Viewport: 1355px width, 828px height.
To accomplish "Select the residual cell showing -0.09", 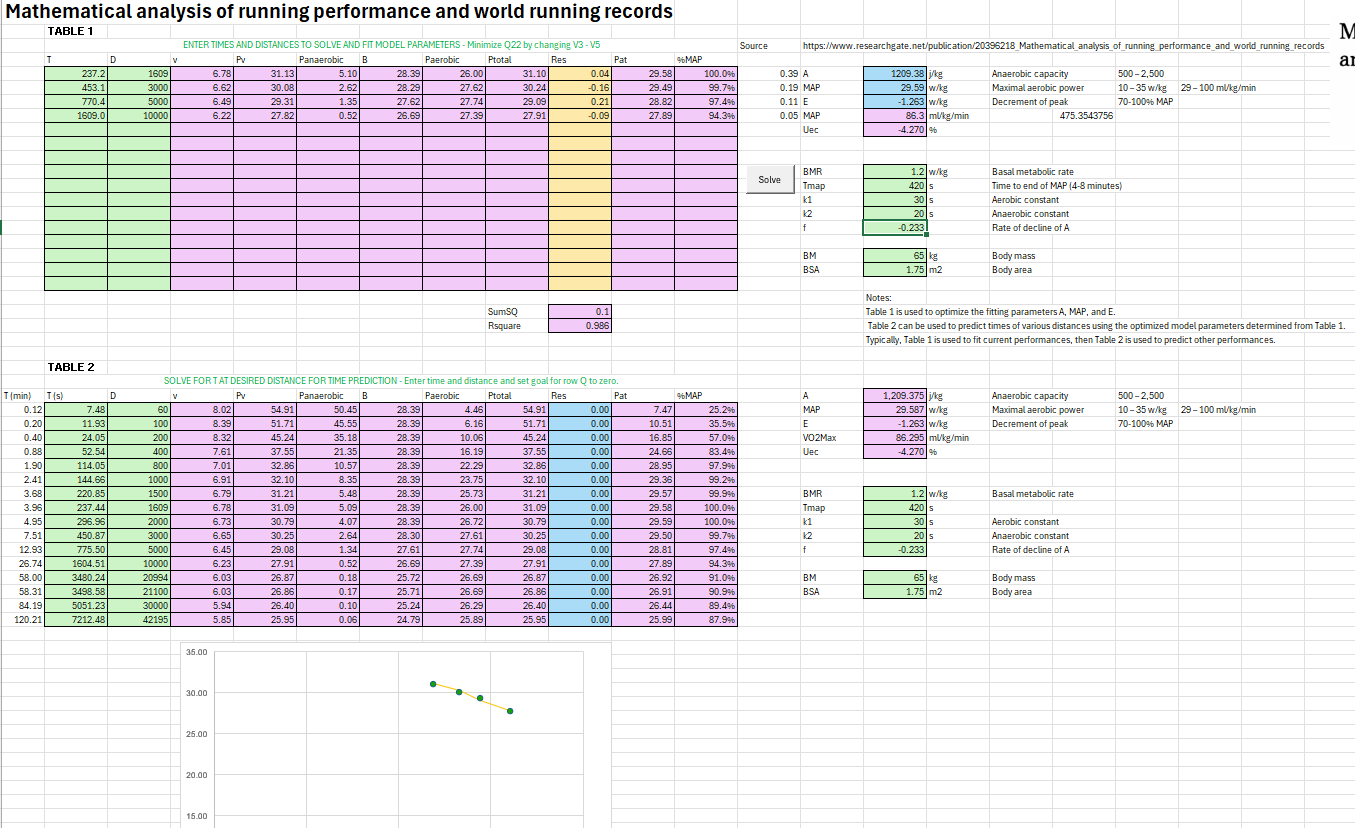I will tap(580, 116).
